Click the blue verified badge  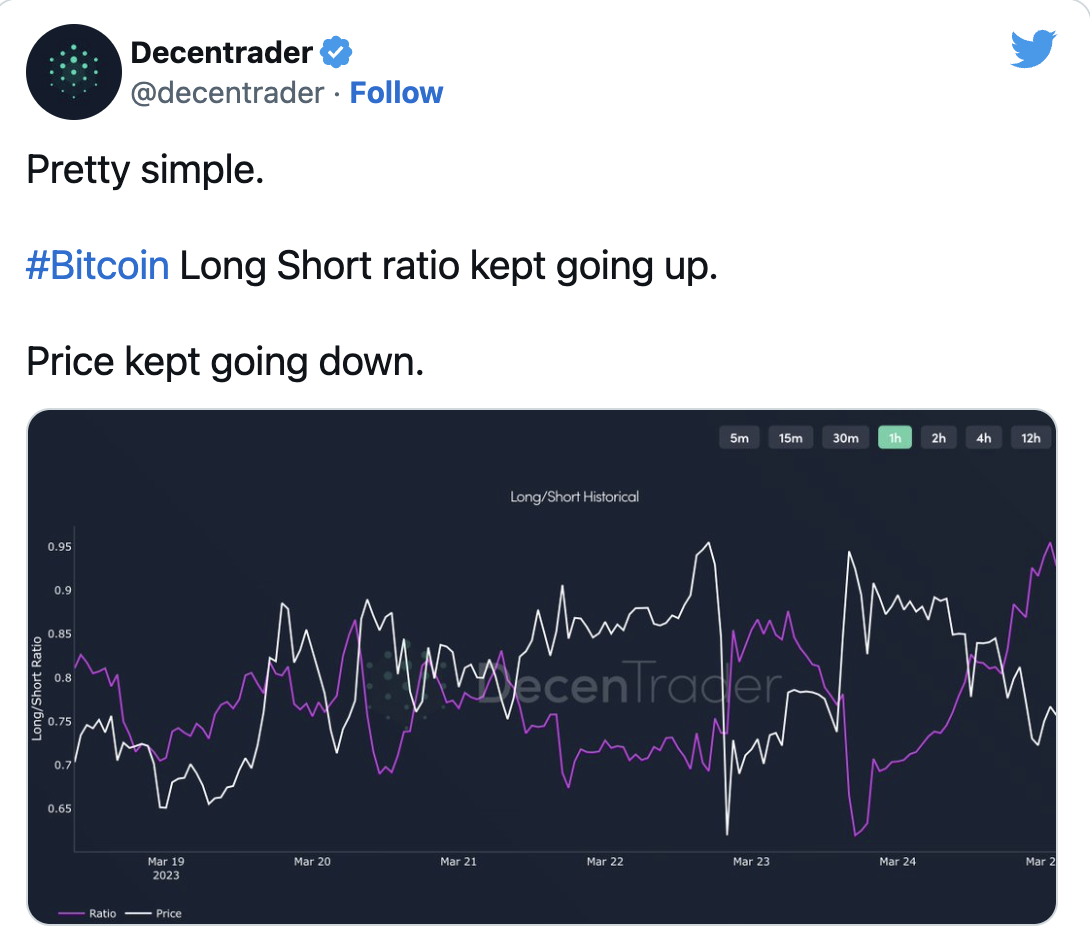(x=336, y=51)
